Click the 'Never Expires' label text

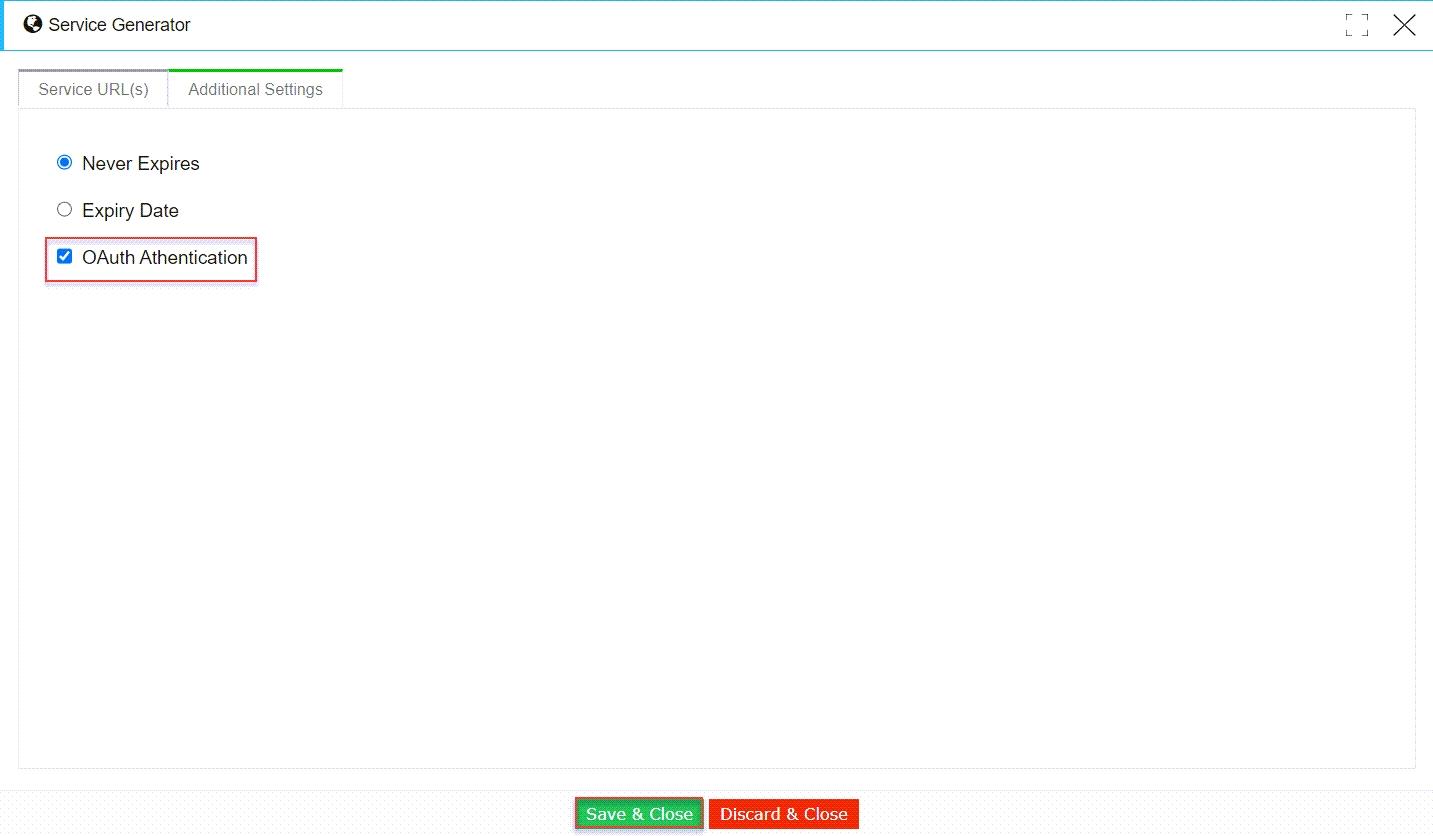click(141, 164)
